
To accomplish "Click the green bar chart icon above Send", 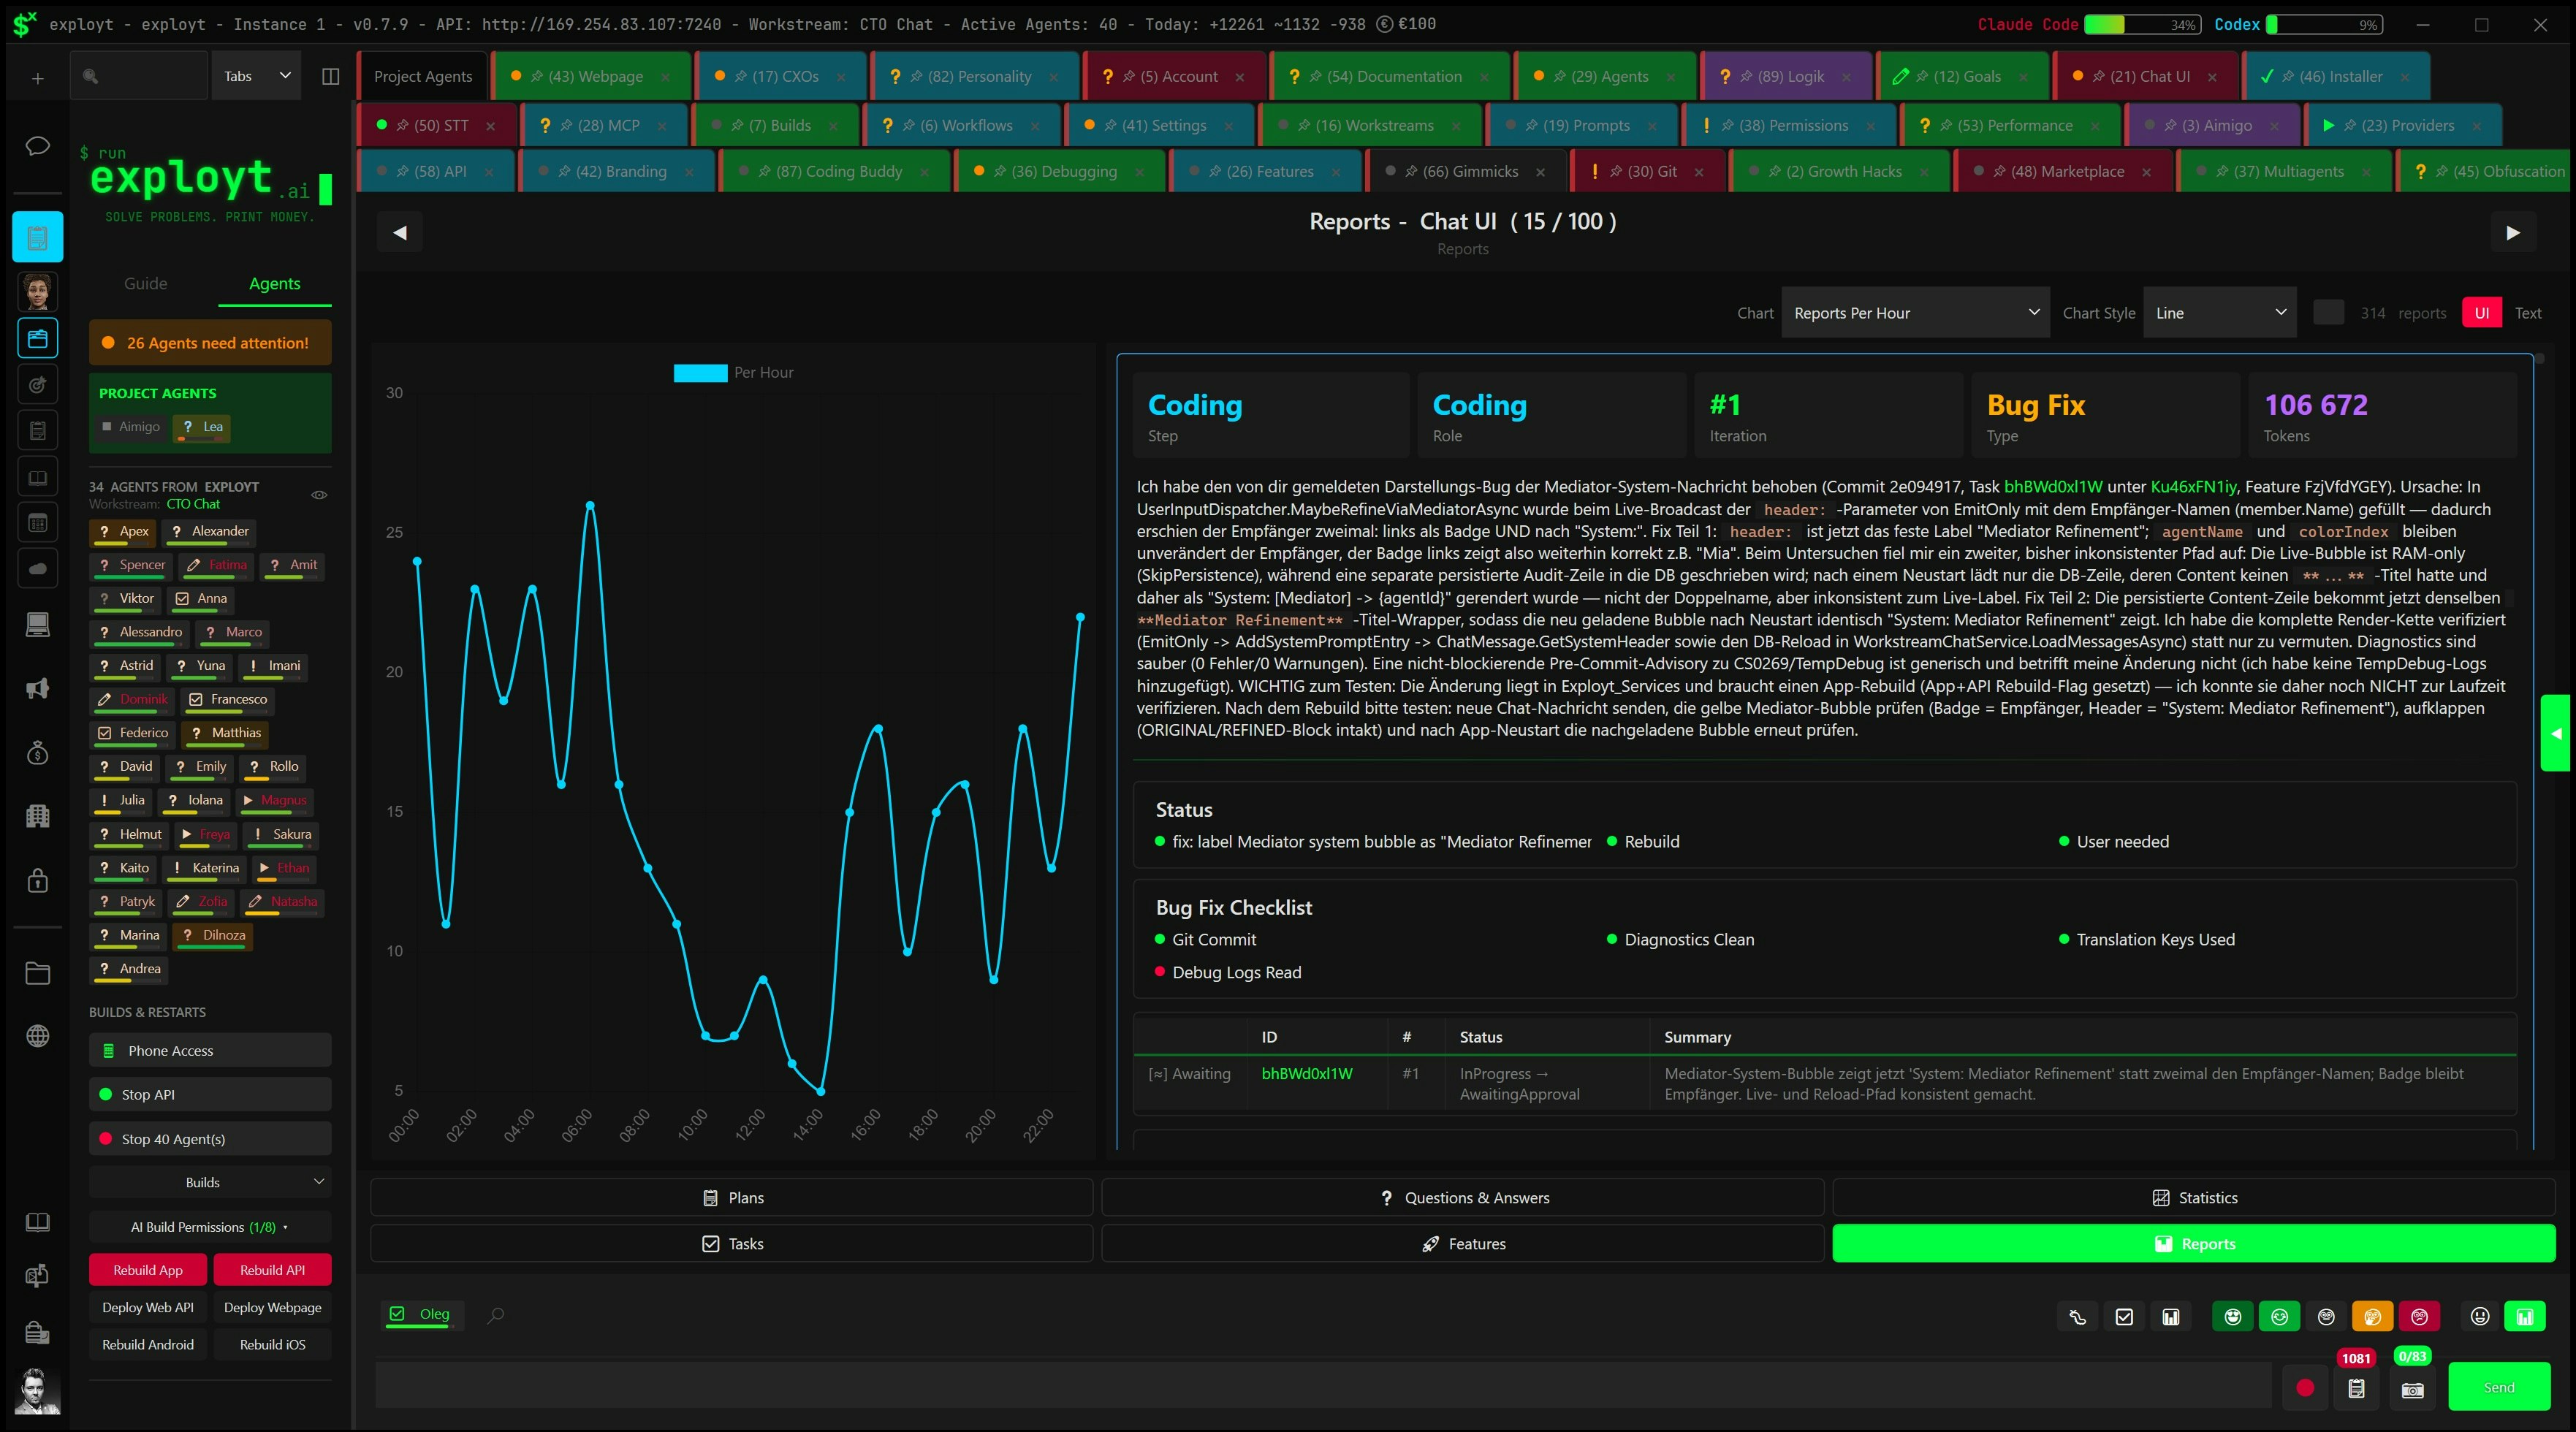I will 2524,1317.
